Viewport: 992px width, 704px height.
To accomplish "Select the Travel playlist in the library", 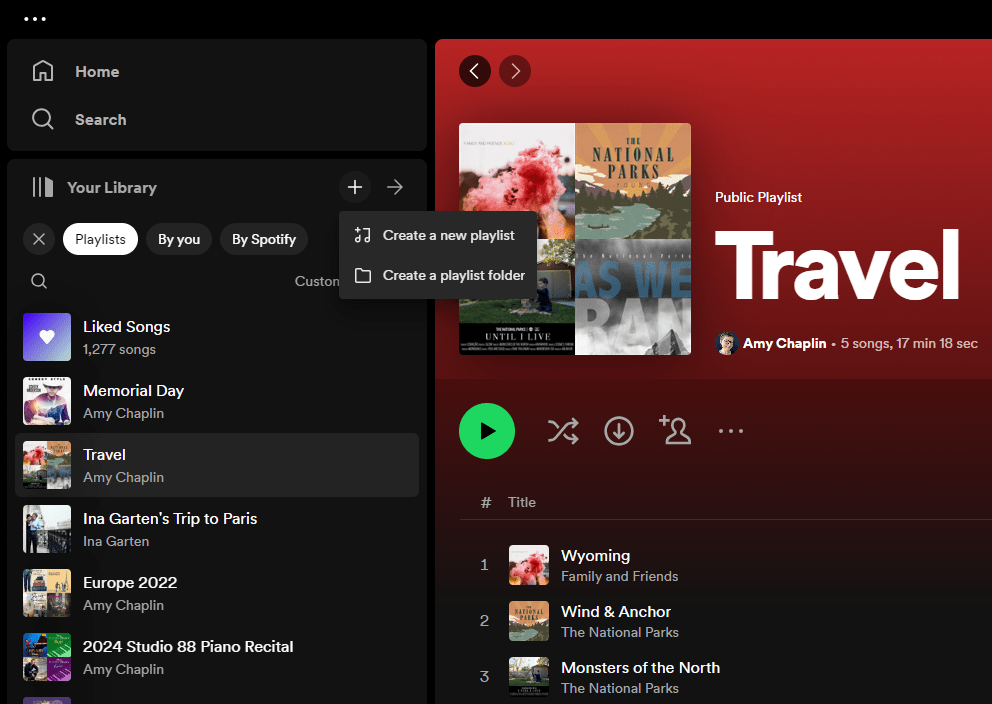I will pyautogui.click(x=217, y=465).
